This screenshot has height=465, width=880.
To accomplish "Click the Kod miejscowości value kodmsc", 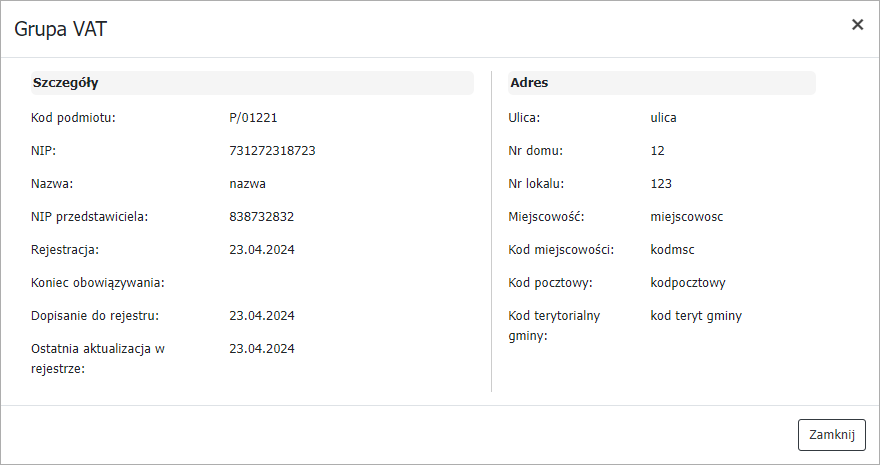I will (x=673, y=250).
